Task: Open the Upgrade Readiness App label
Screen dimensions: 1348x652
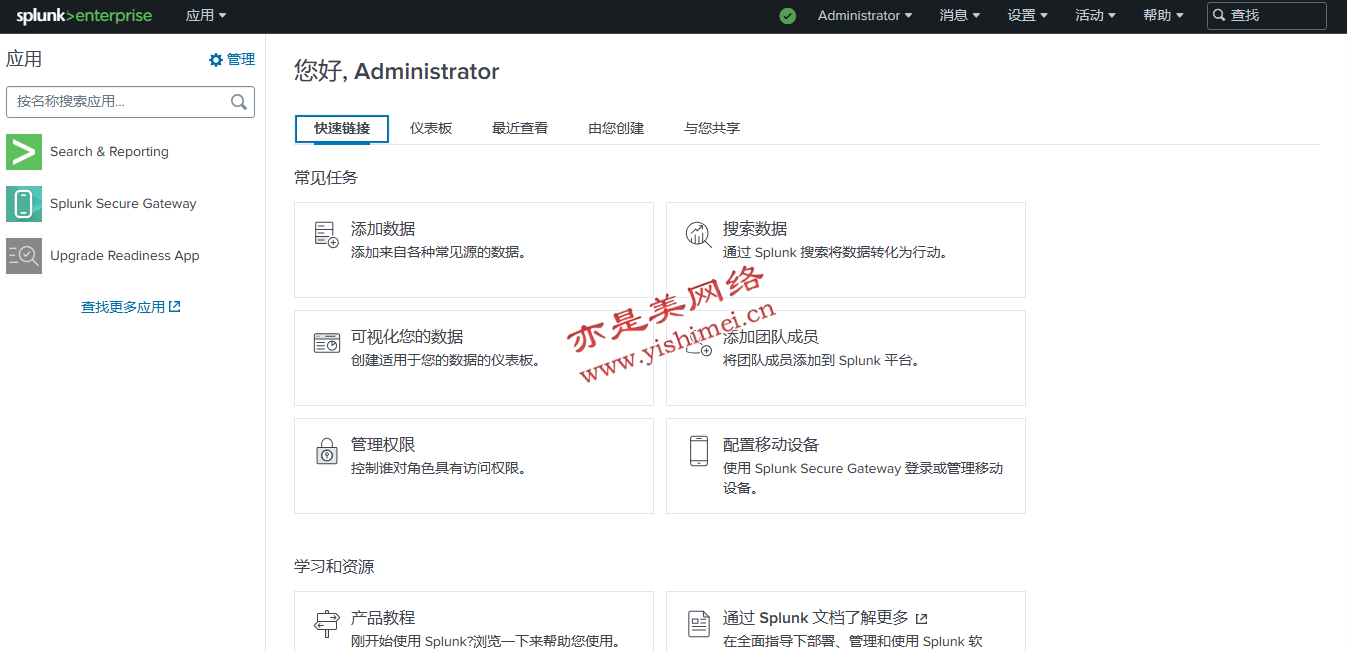Action: click(125, 256)
